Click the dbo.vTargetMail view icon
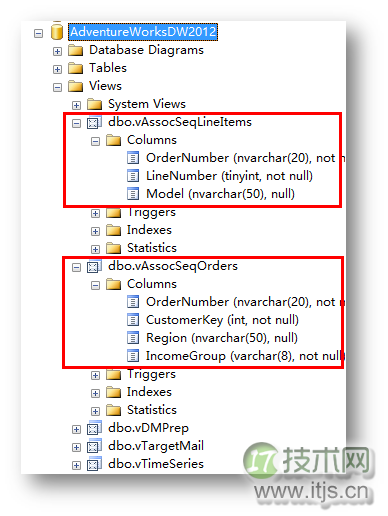 (x=94, y=447)
